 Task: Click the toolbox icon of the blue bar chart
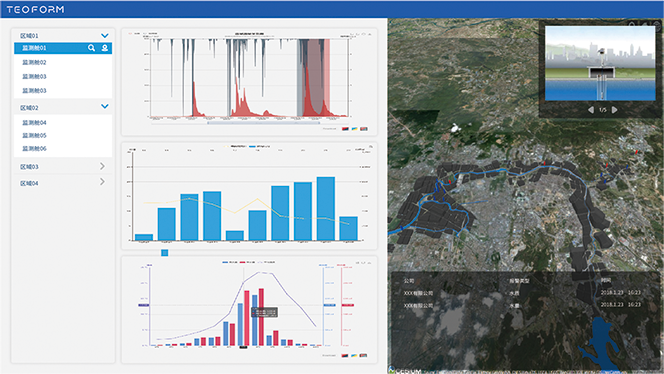371,147
